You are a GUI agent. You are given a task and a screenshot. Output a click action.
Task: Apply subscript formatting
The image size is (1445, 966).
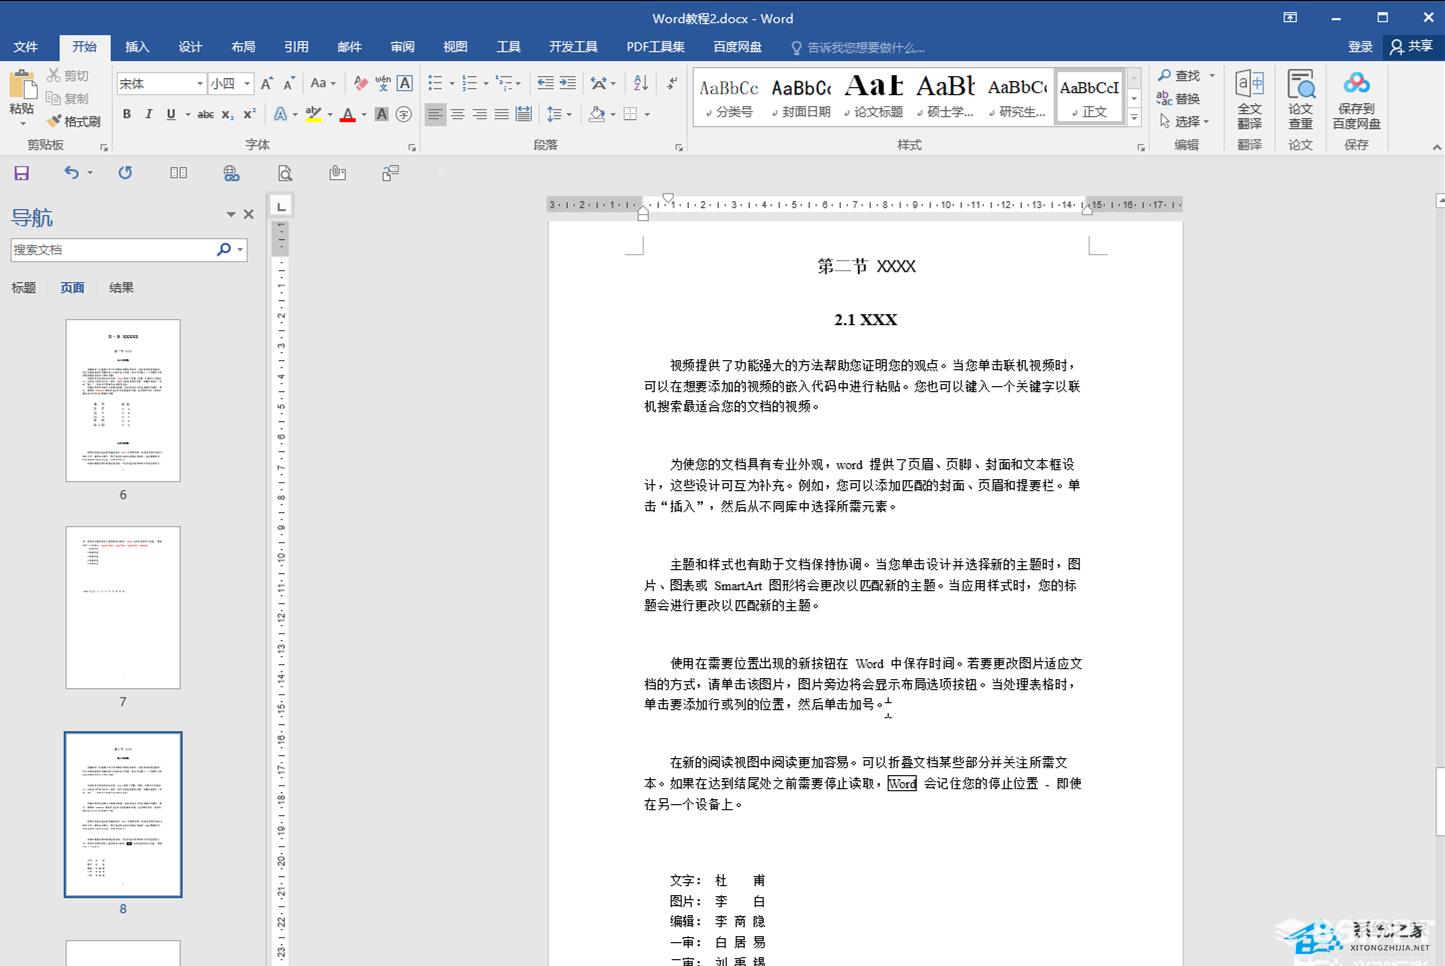[228, 115]
